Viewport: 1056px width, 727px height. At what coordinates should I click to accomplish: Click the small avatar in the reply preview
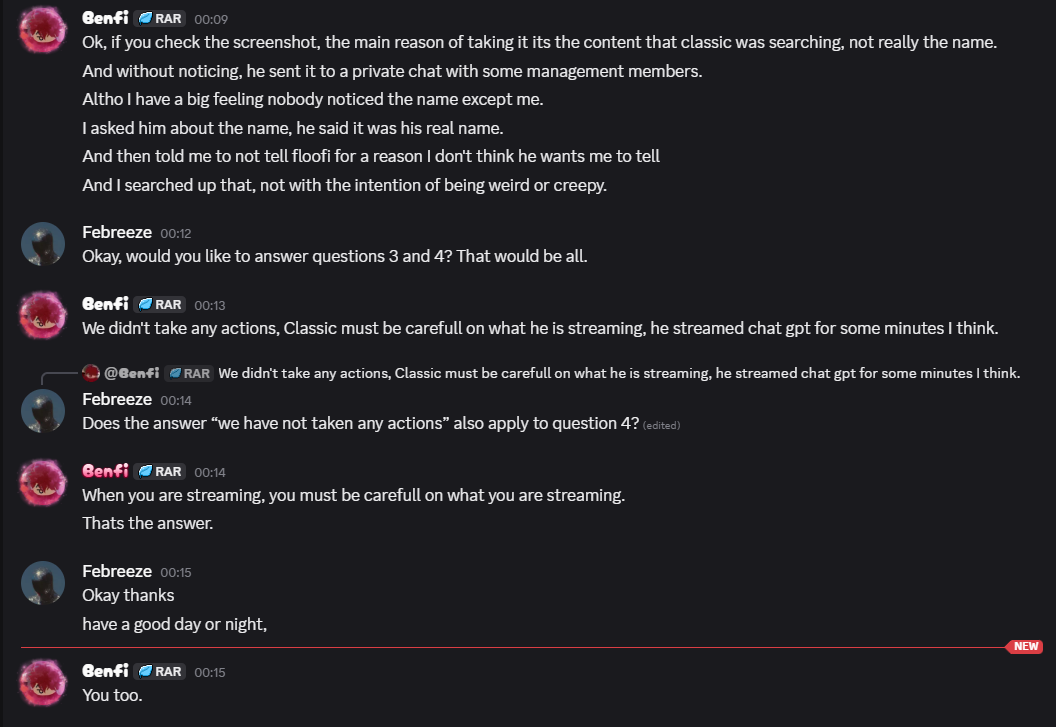[91, 373]
